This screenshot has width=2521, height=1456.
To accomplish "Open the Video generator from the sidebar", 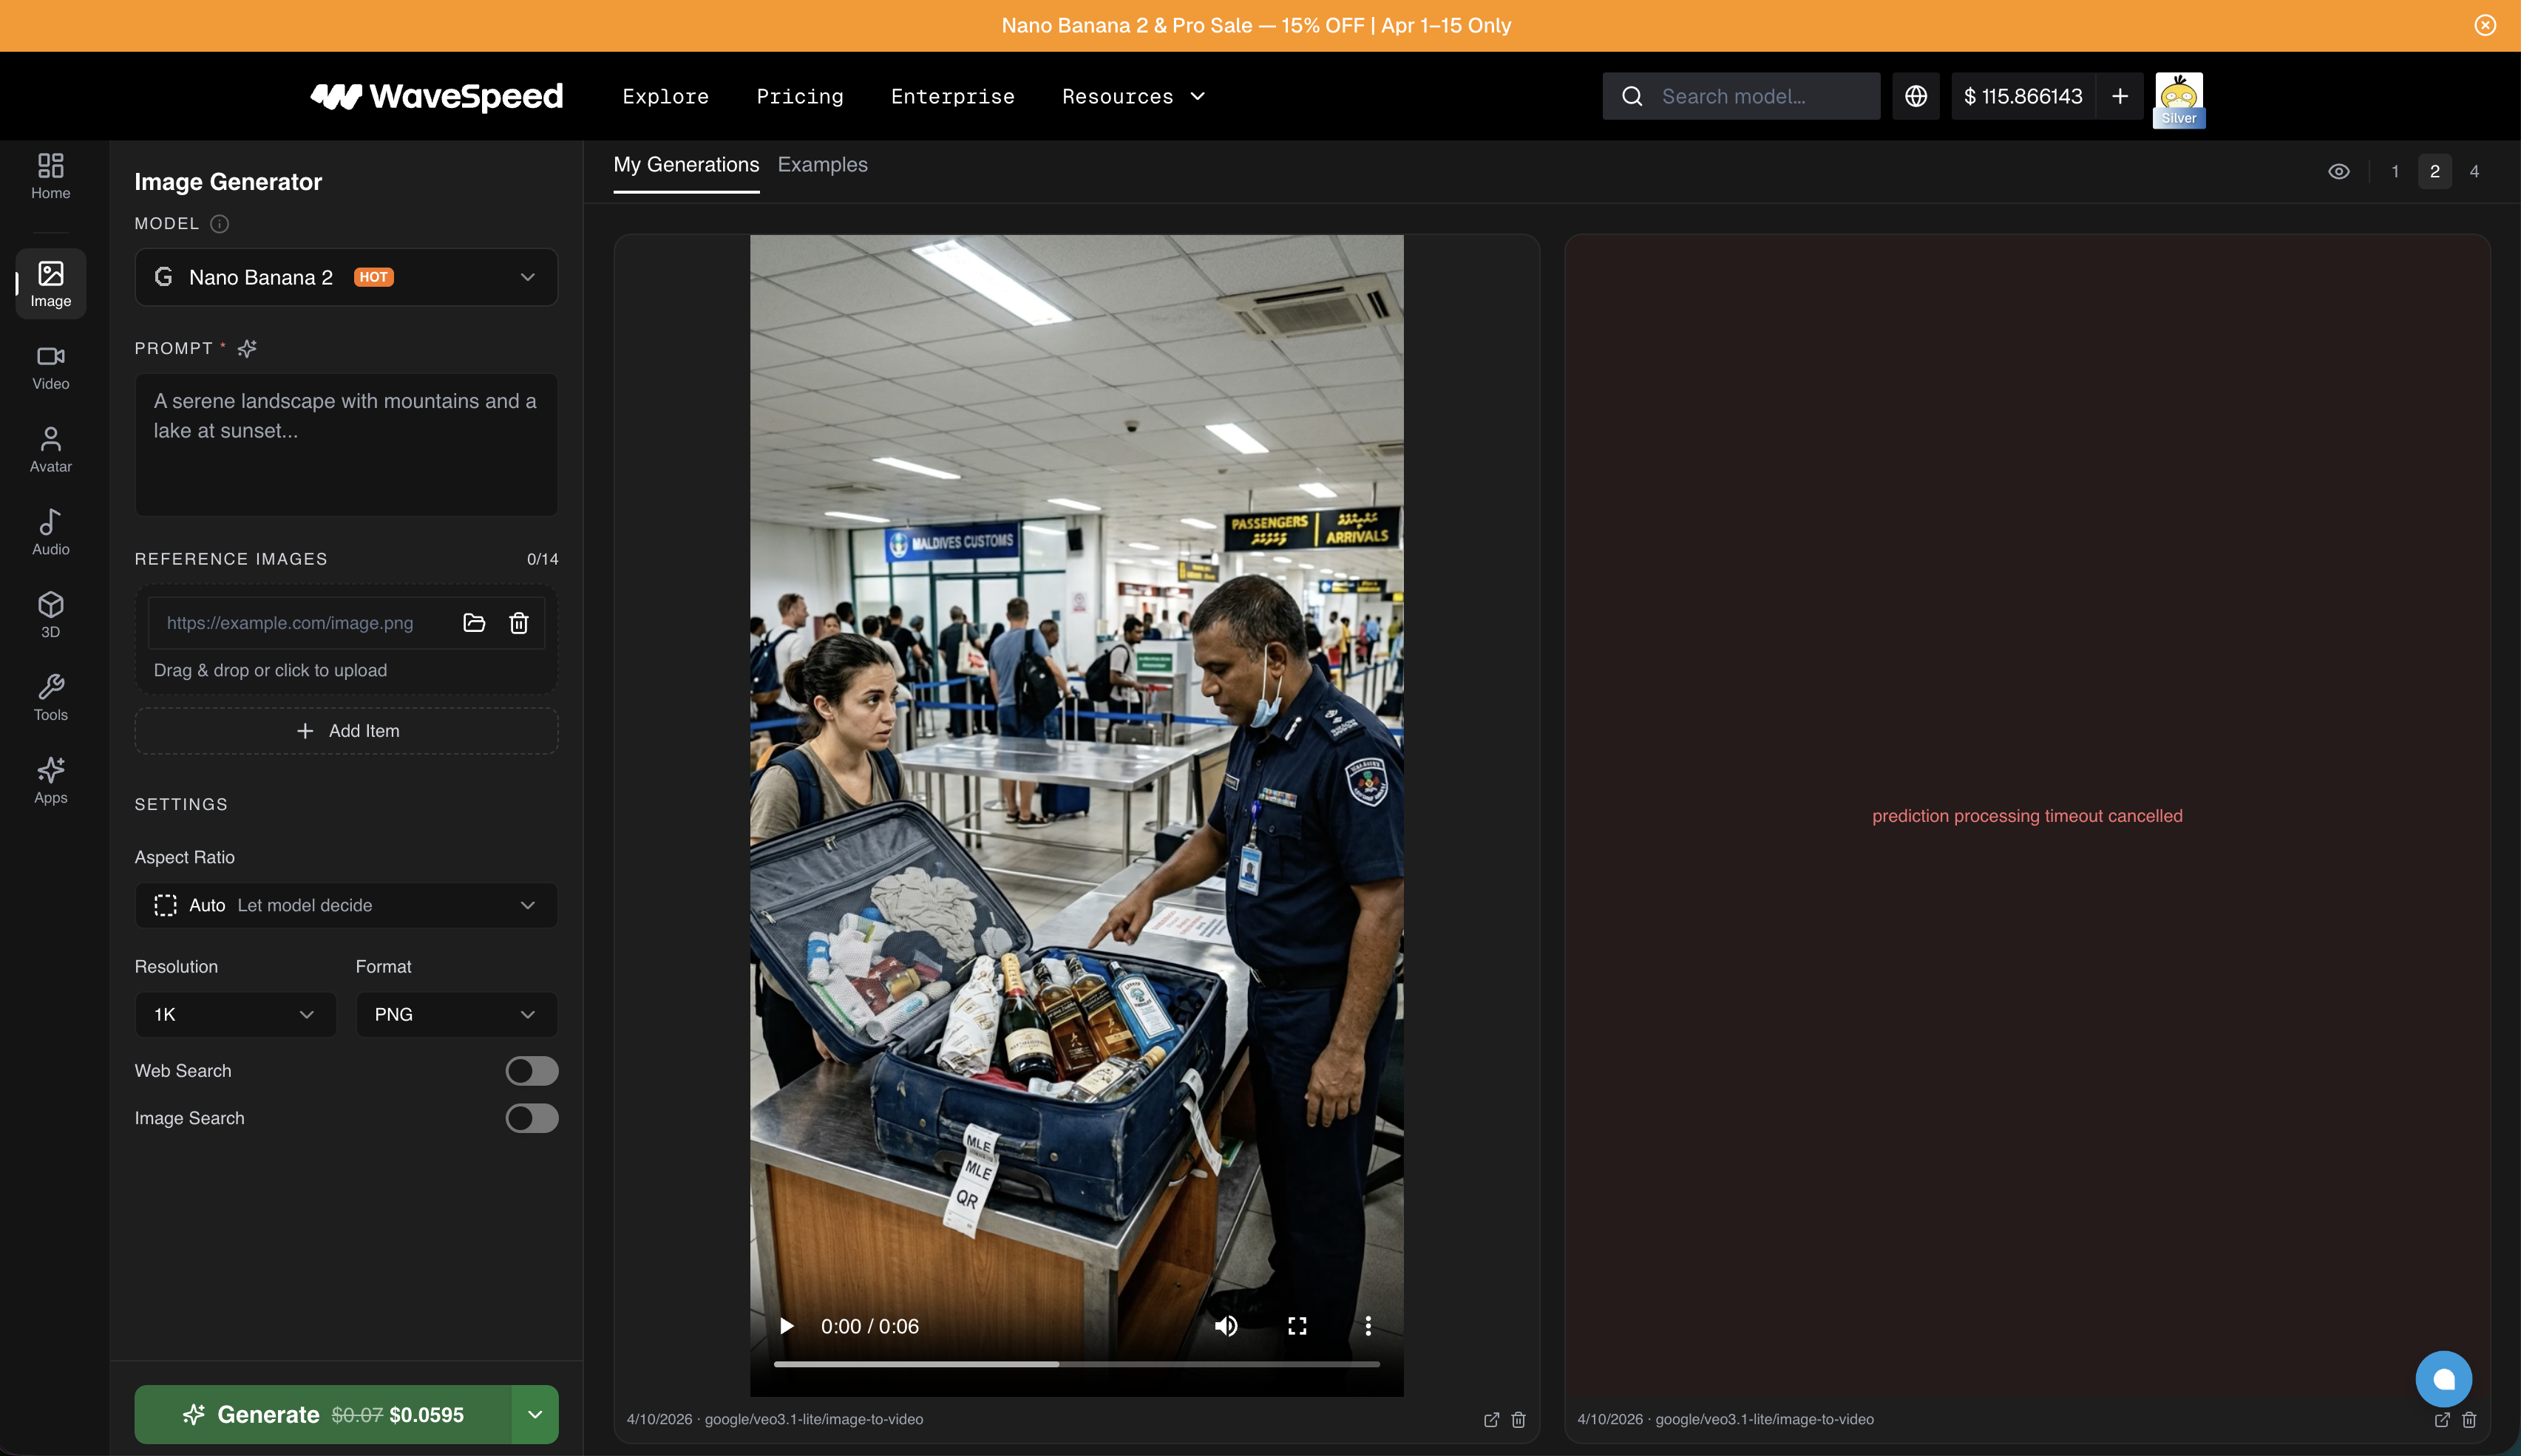I will point(50,367).
